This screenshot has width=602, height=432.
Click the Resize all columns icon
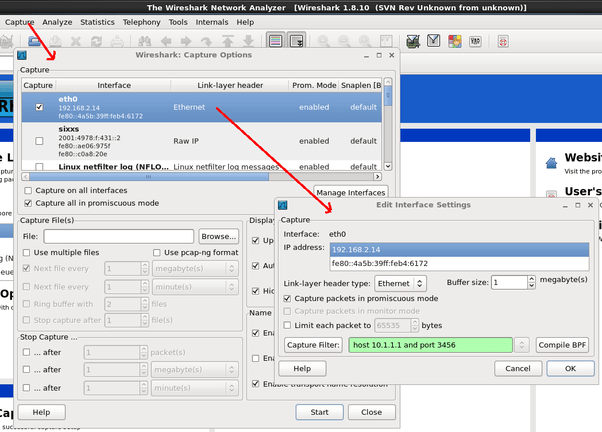(x=386, y=41)
